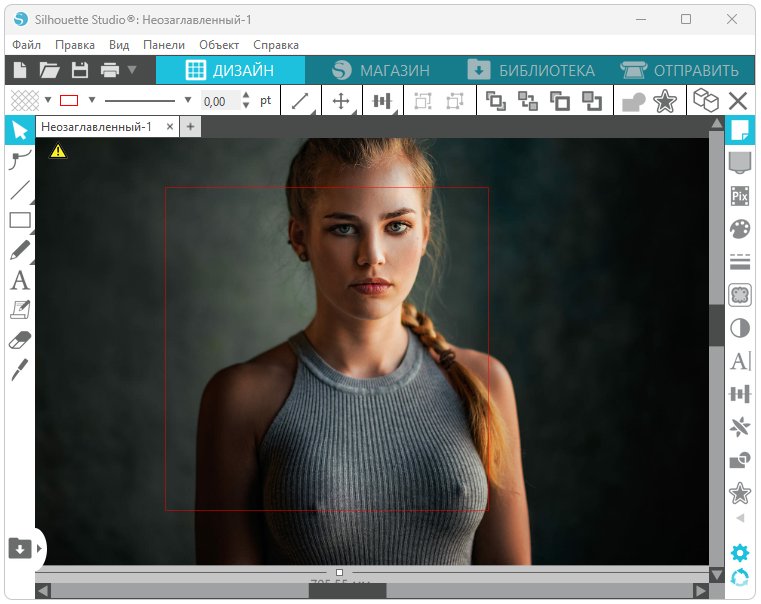Open the Fill color palette panel
This screenshot has width=761, height=604.
coord(740,229)
